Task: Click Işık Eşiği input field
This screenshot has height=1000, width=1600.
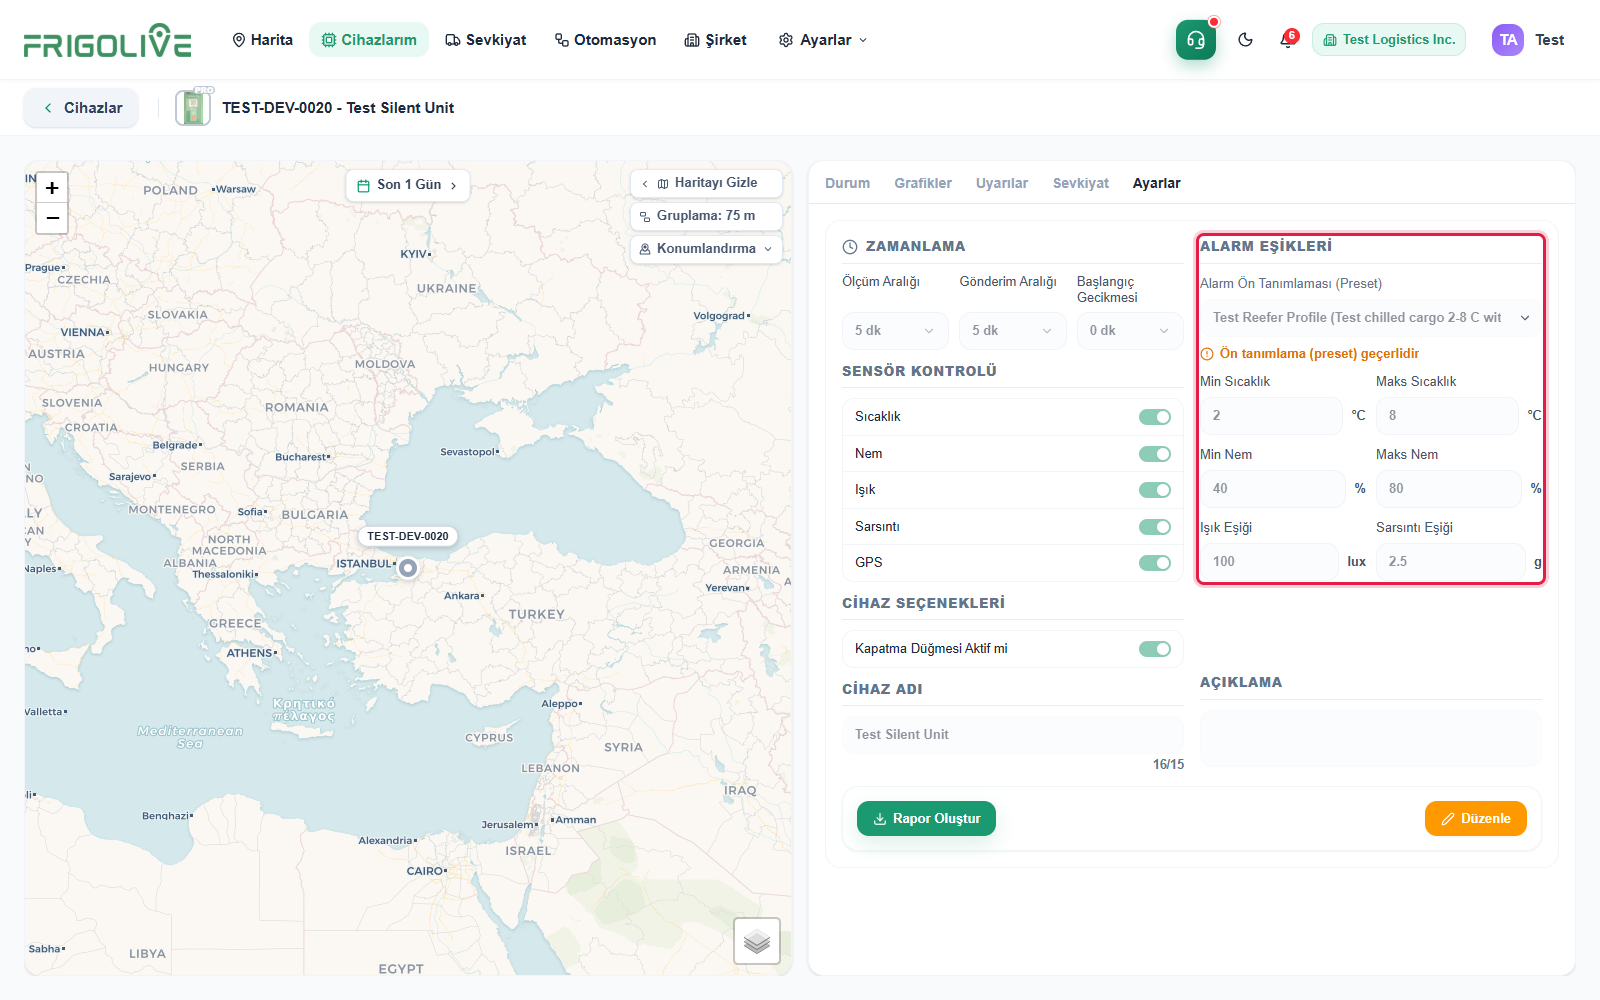Action: 1269,562
